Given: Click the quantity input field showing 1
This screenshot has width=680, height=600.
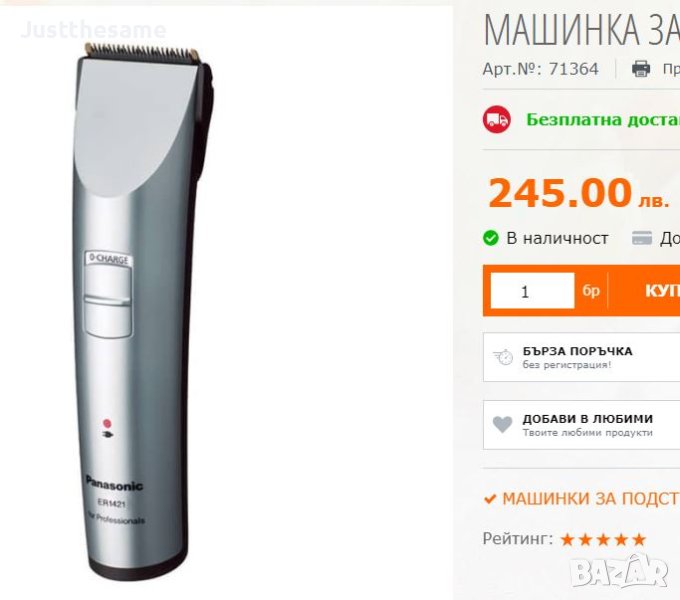Looking at the screenshot, I should (533, 291).
